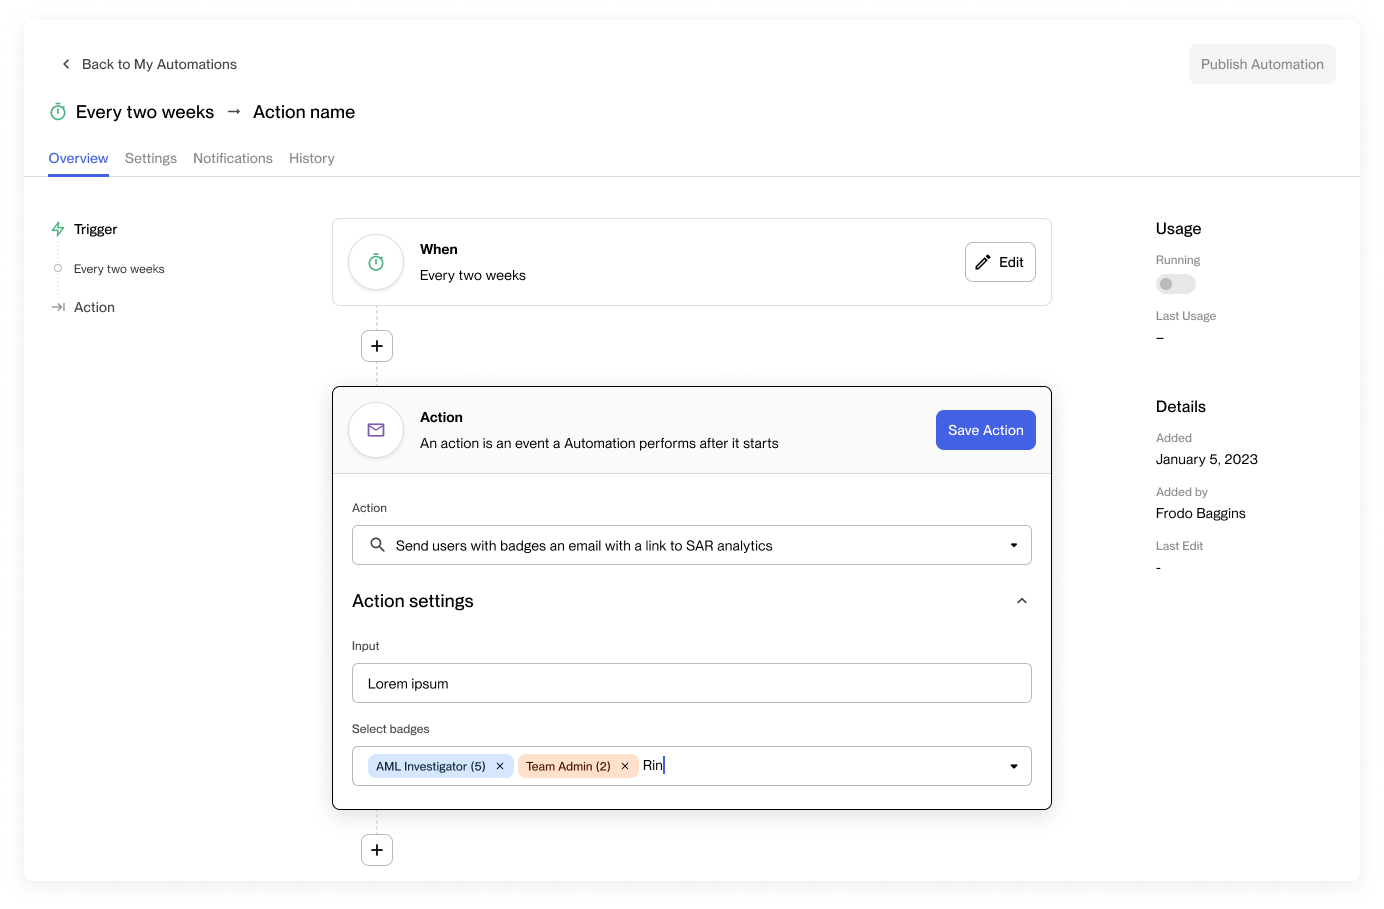Image resolution: width=1384 pixels, height=909 pixels.
Task: Click the plus button below Action card
Action: click(377, 850)
